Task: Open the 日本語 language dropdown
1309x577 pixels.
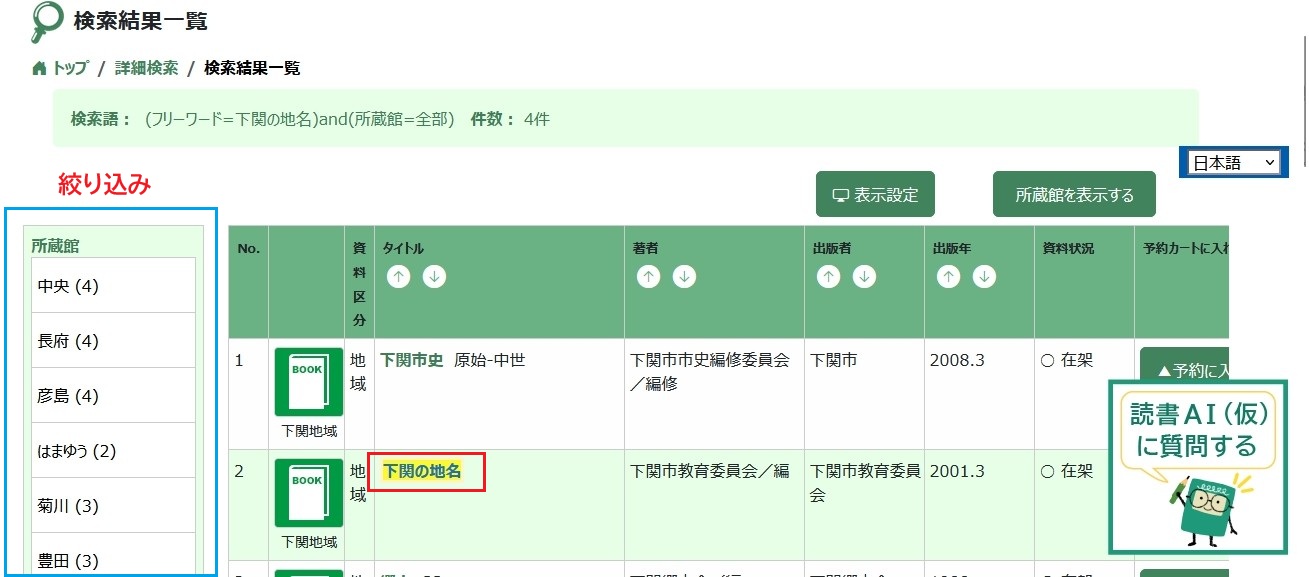Action: pos(1234,162)
